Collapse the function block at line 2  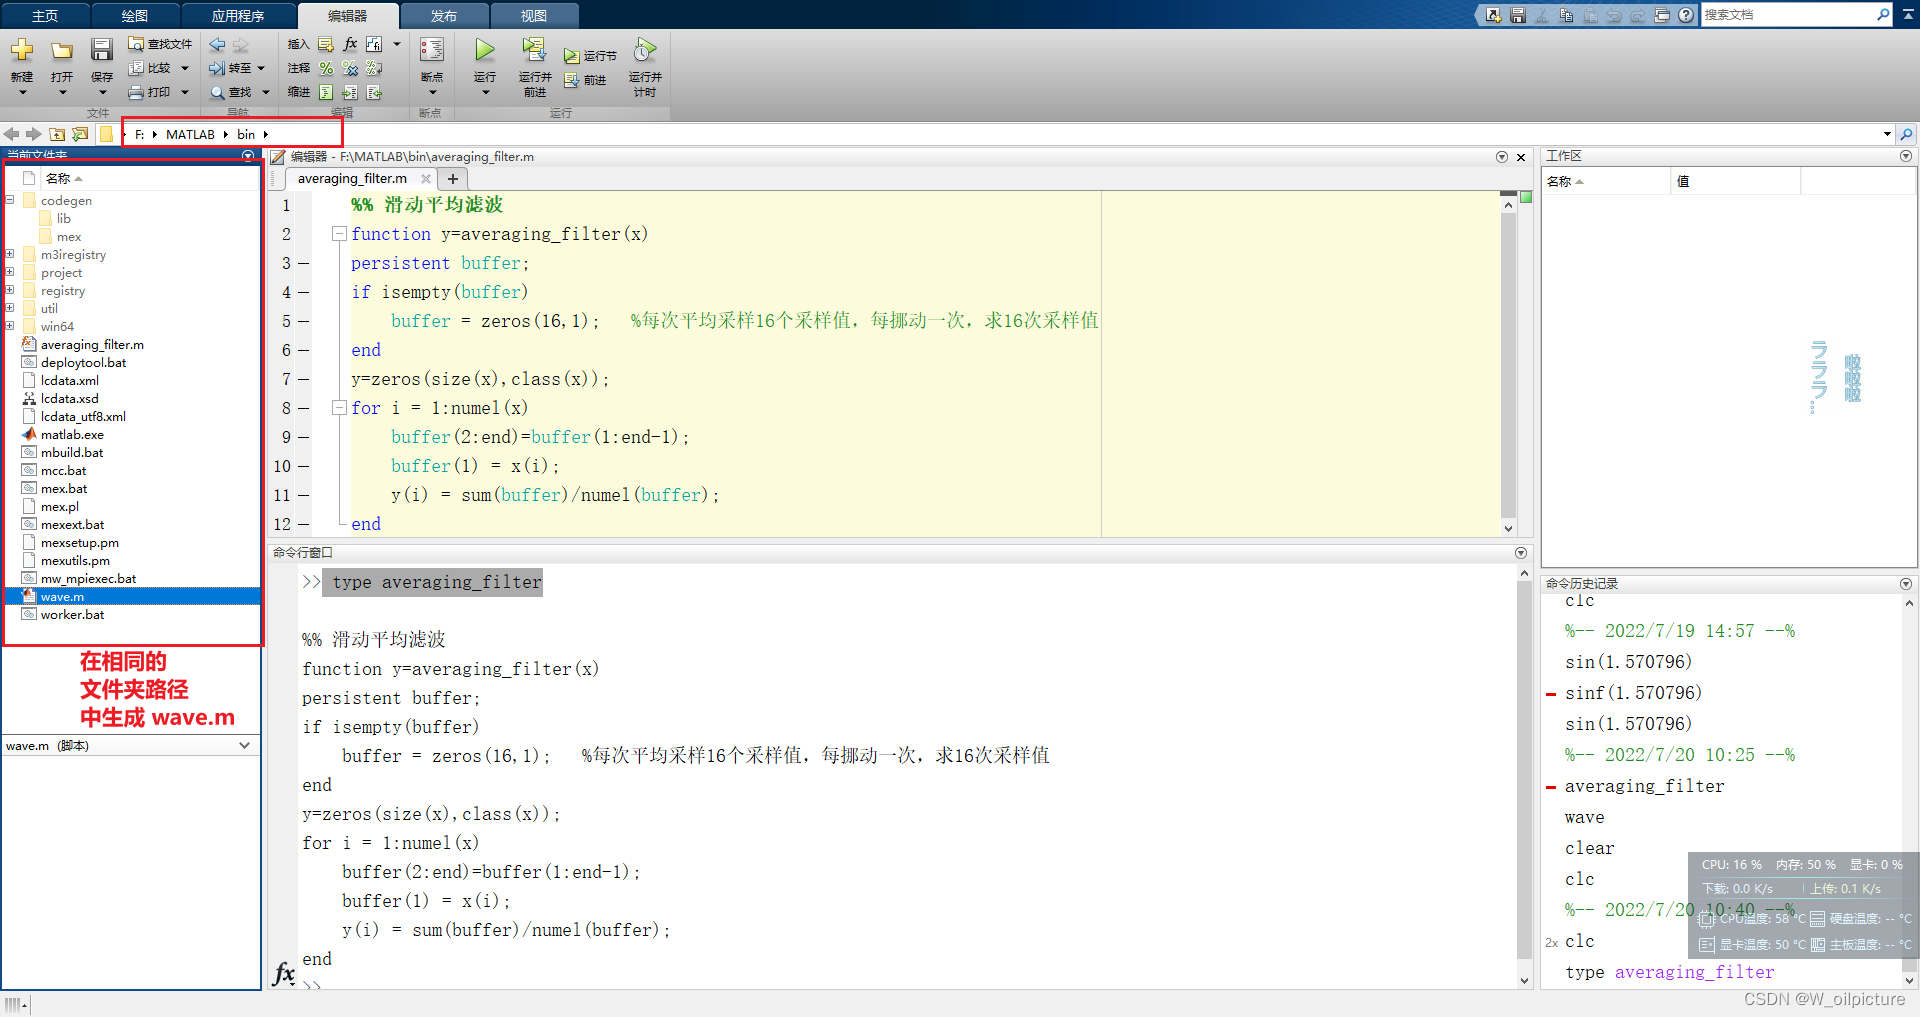339,234
